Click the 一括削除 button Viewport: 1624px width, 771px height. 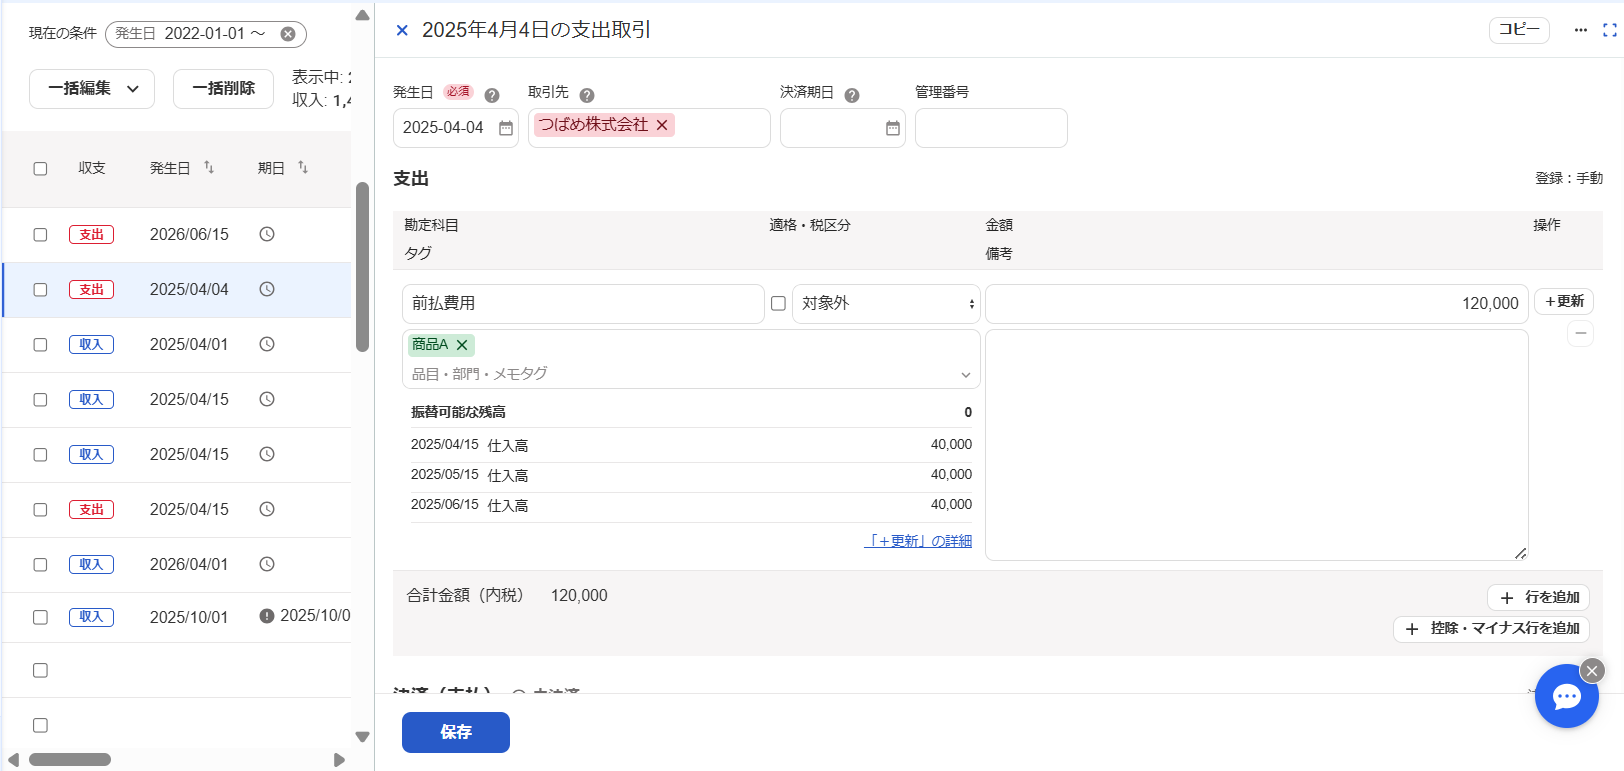(x=224, y=89)
